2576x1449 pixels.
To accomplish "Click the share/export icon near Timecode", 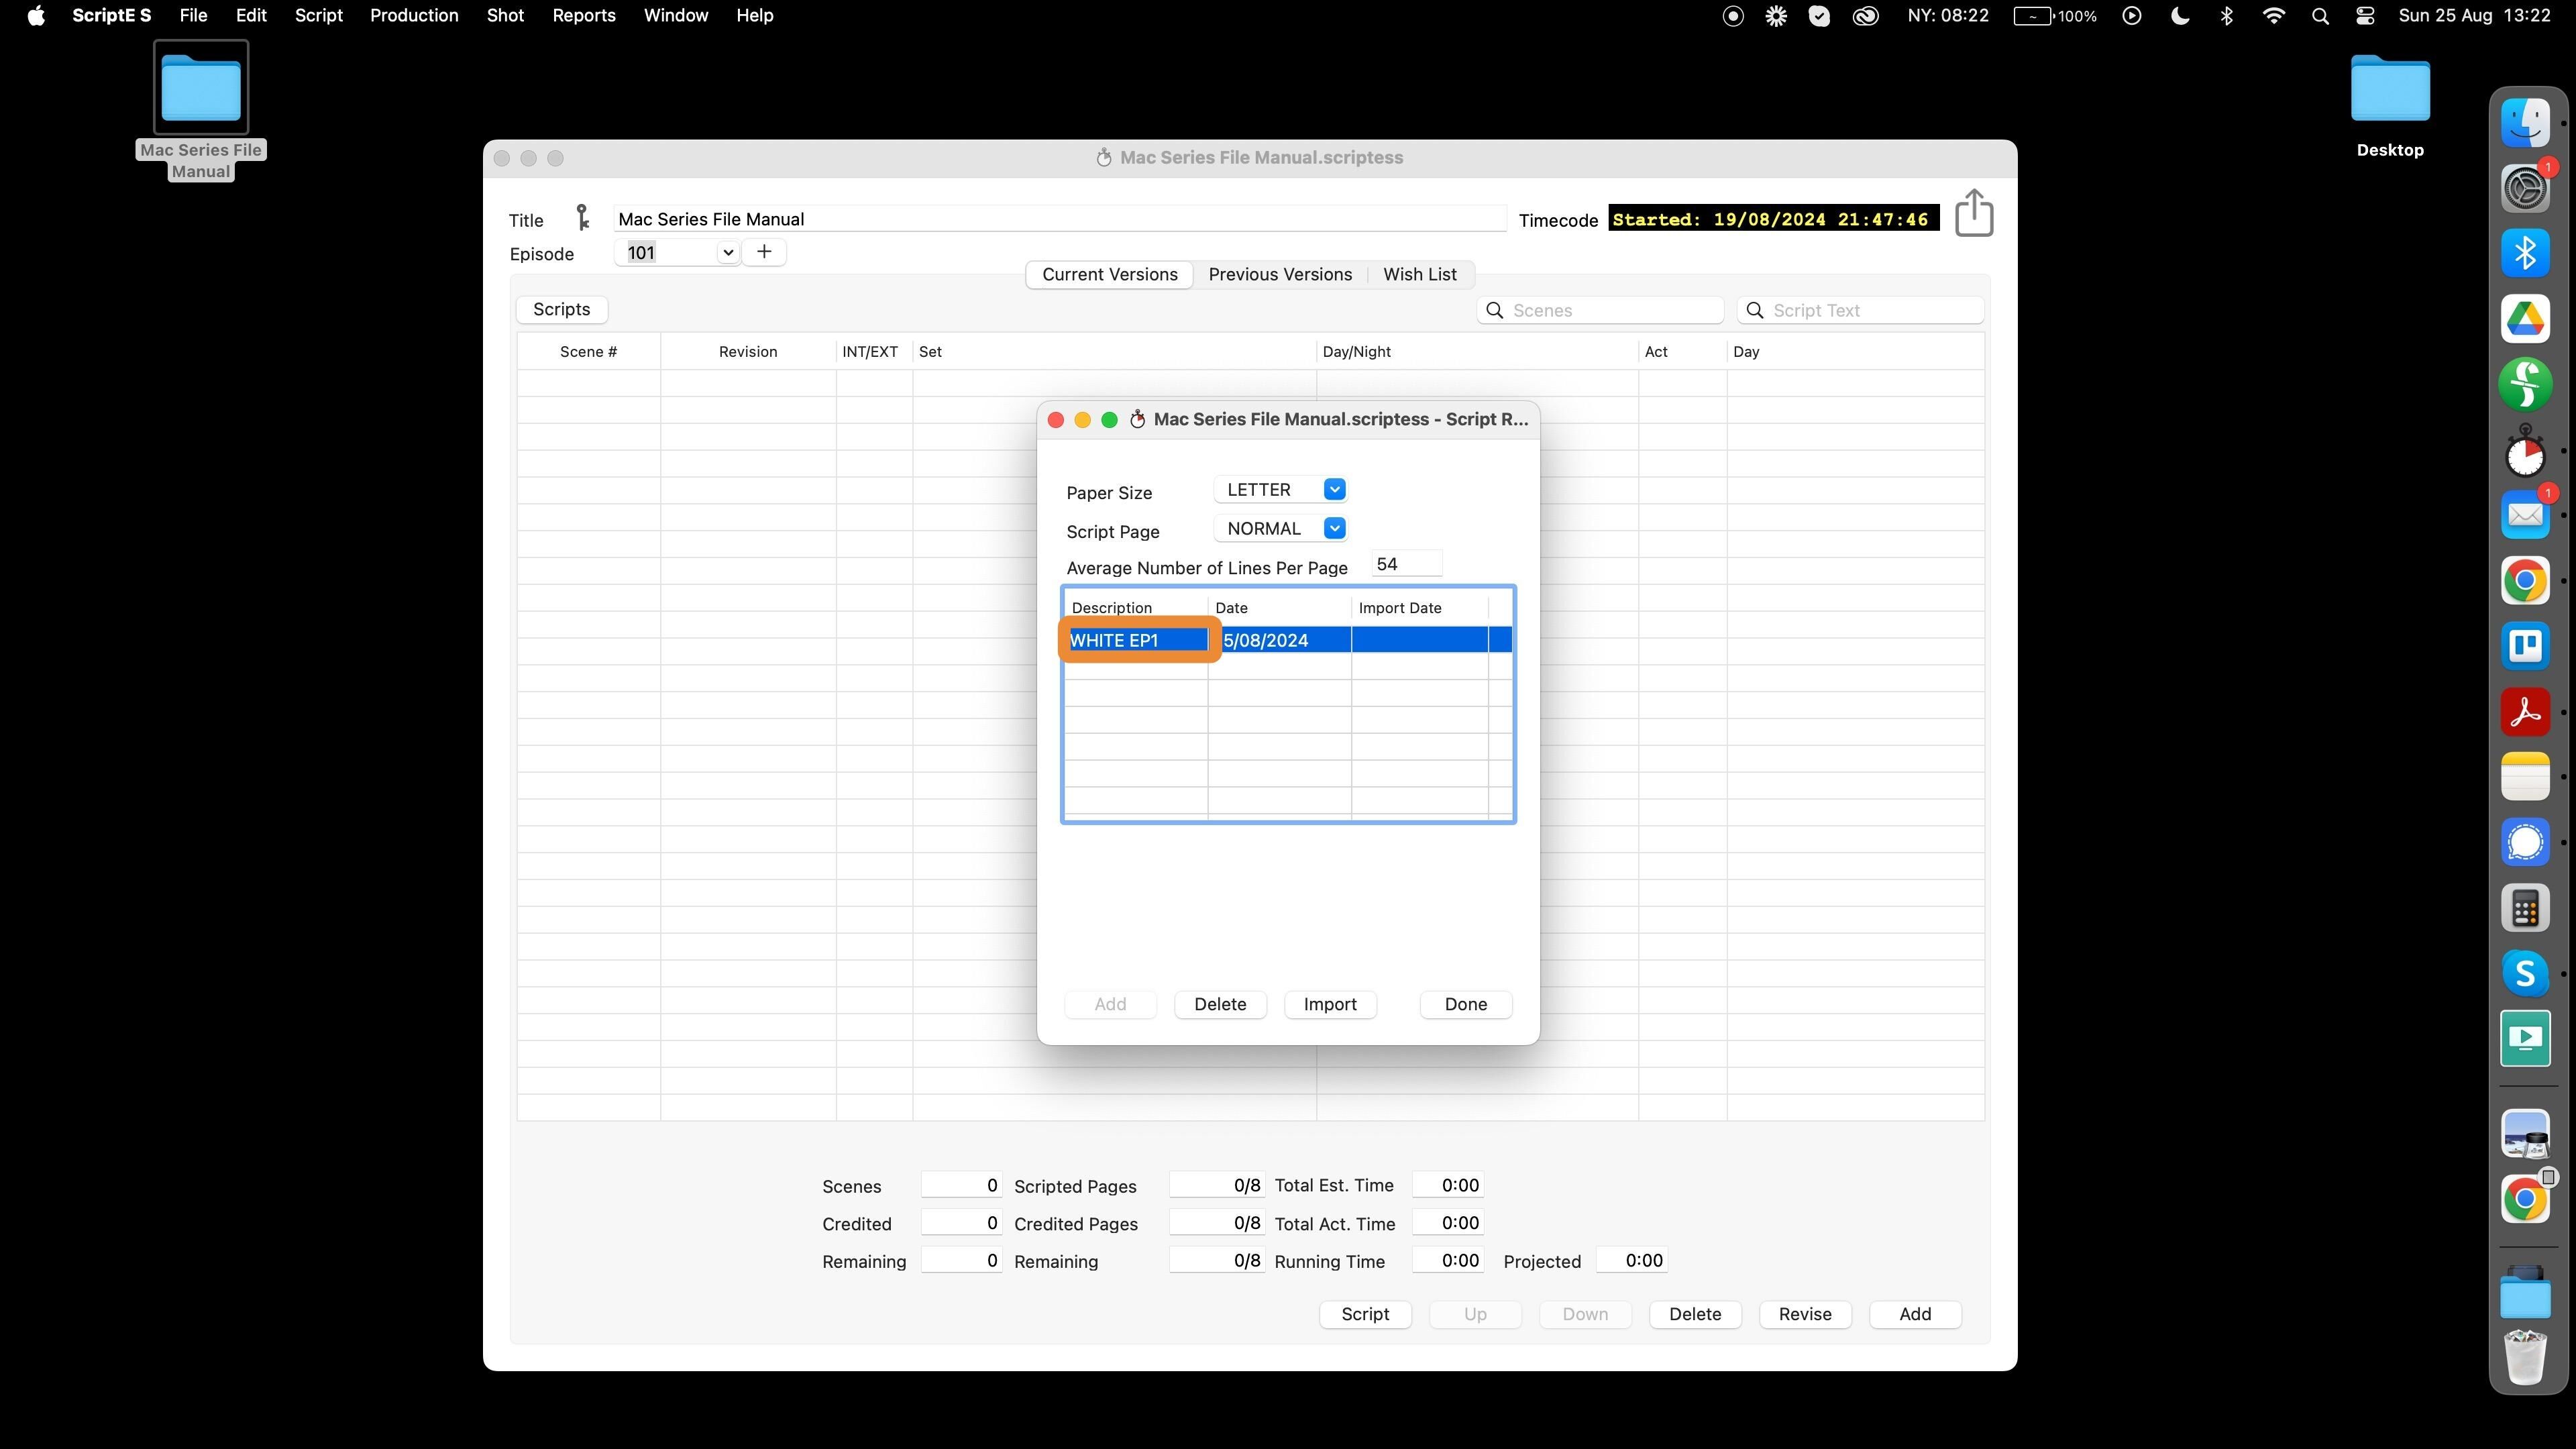I will [x=1973, y=214].
